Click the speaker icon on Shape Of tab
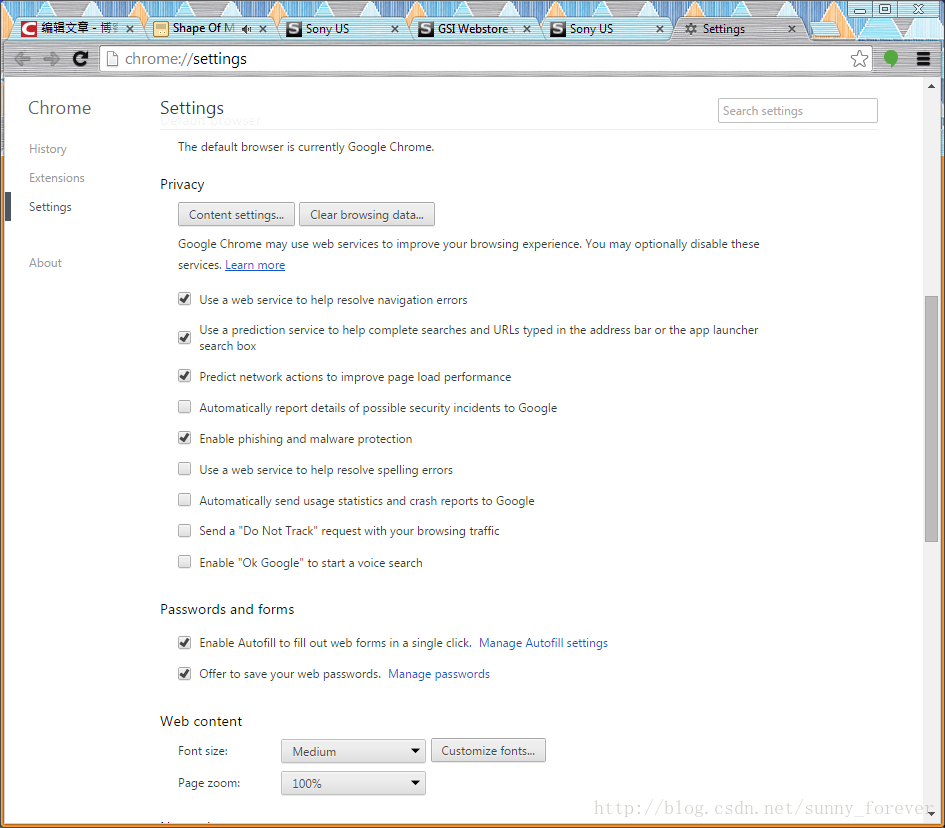 (x=246, y=29)
